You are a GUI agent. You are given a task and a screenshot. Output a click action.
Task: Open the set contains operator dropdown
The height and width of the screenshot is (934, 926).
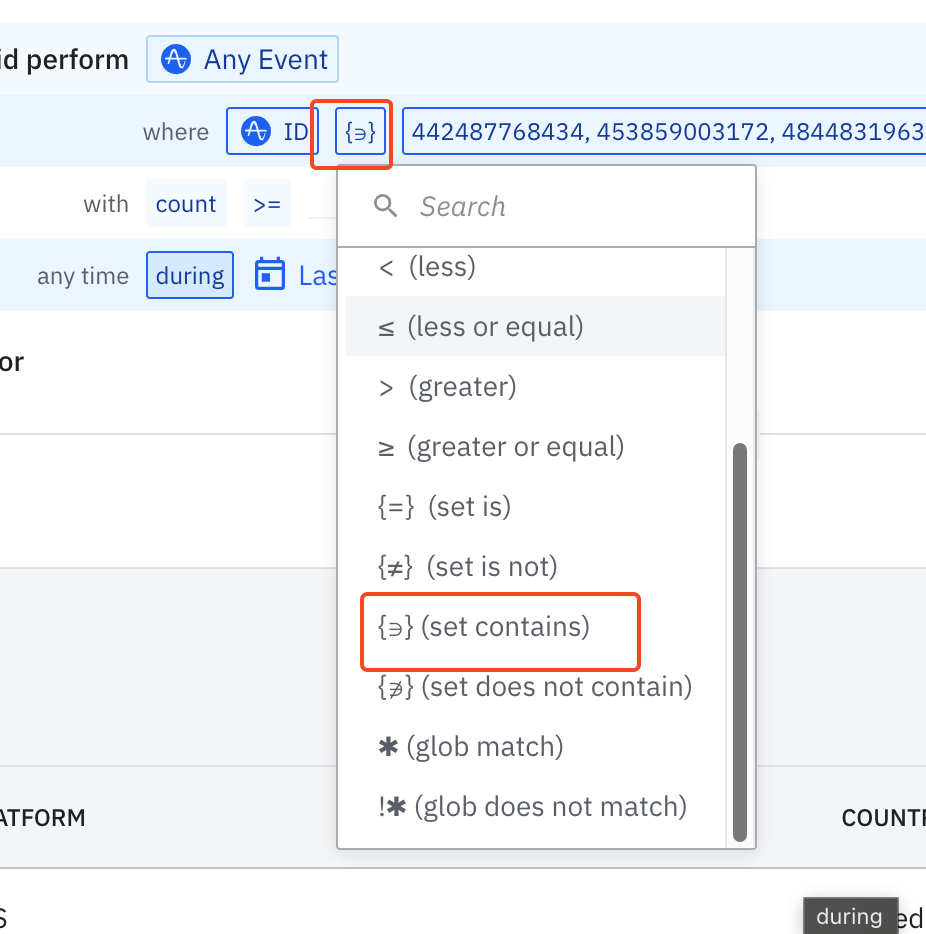tap(360, 132)
